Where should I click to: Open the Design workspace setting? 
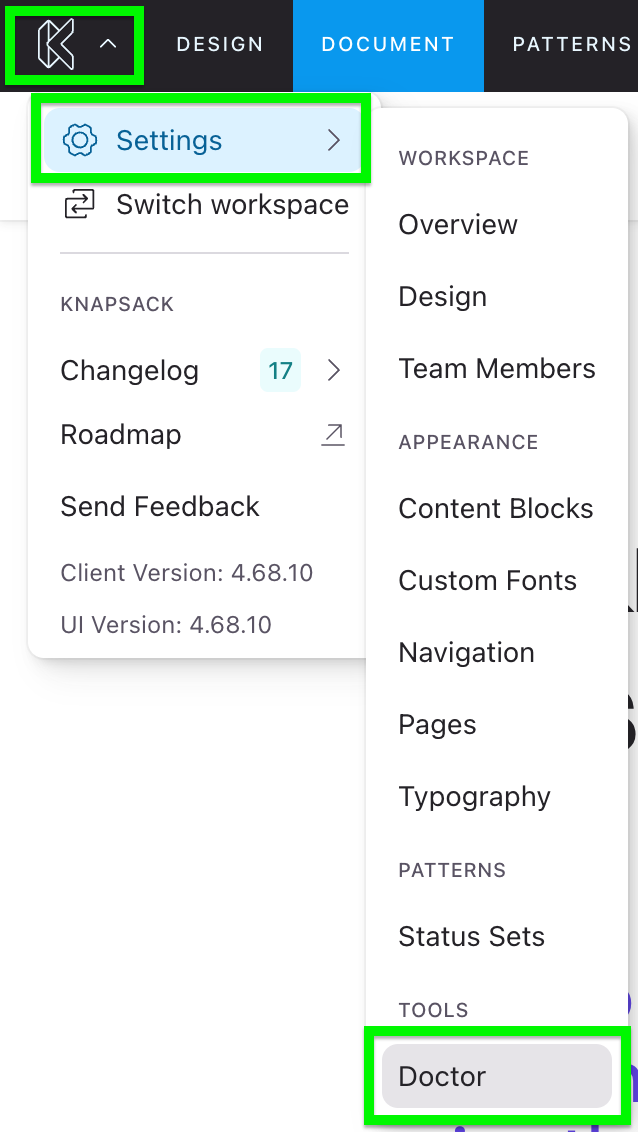(x=443, y=297)
